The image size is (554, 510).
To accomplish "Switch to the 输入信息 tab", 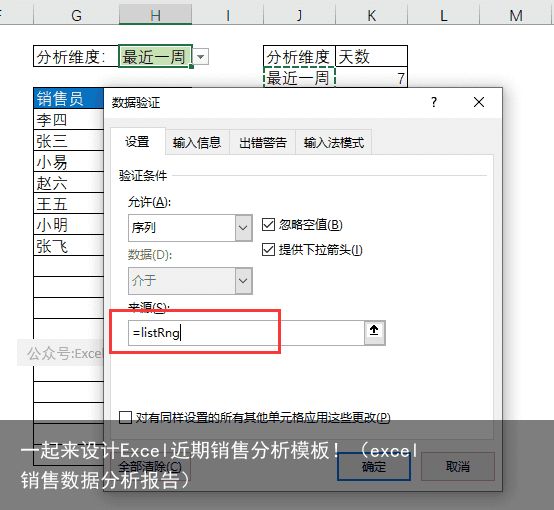I will 197,142.
